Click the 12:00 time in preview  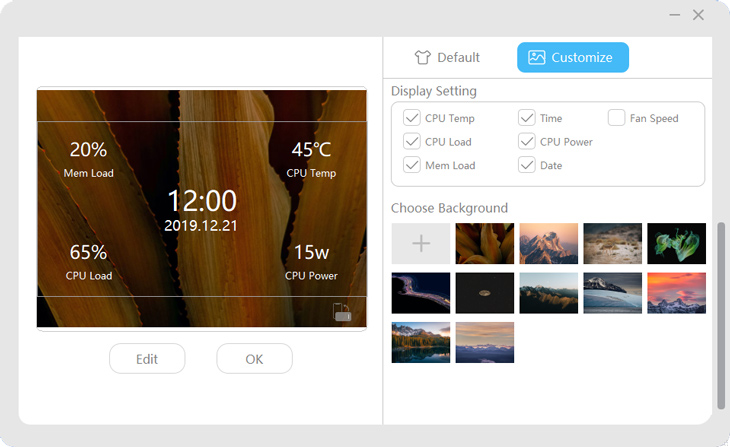tap(202, 201)
